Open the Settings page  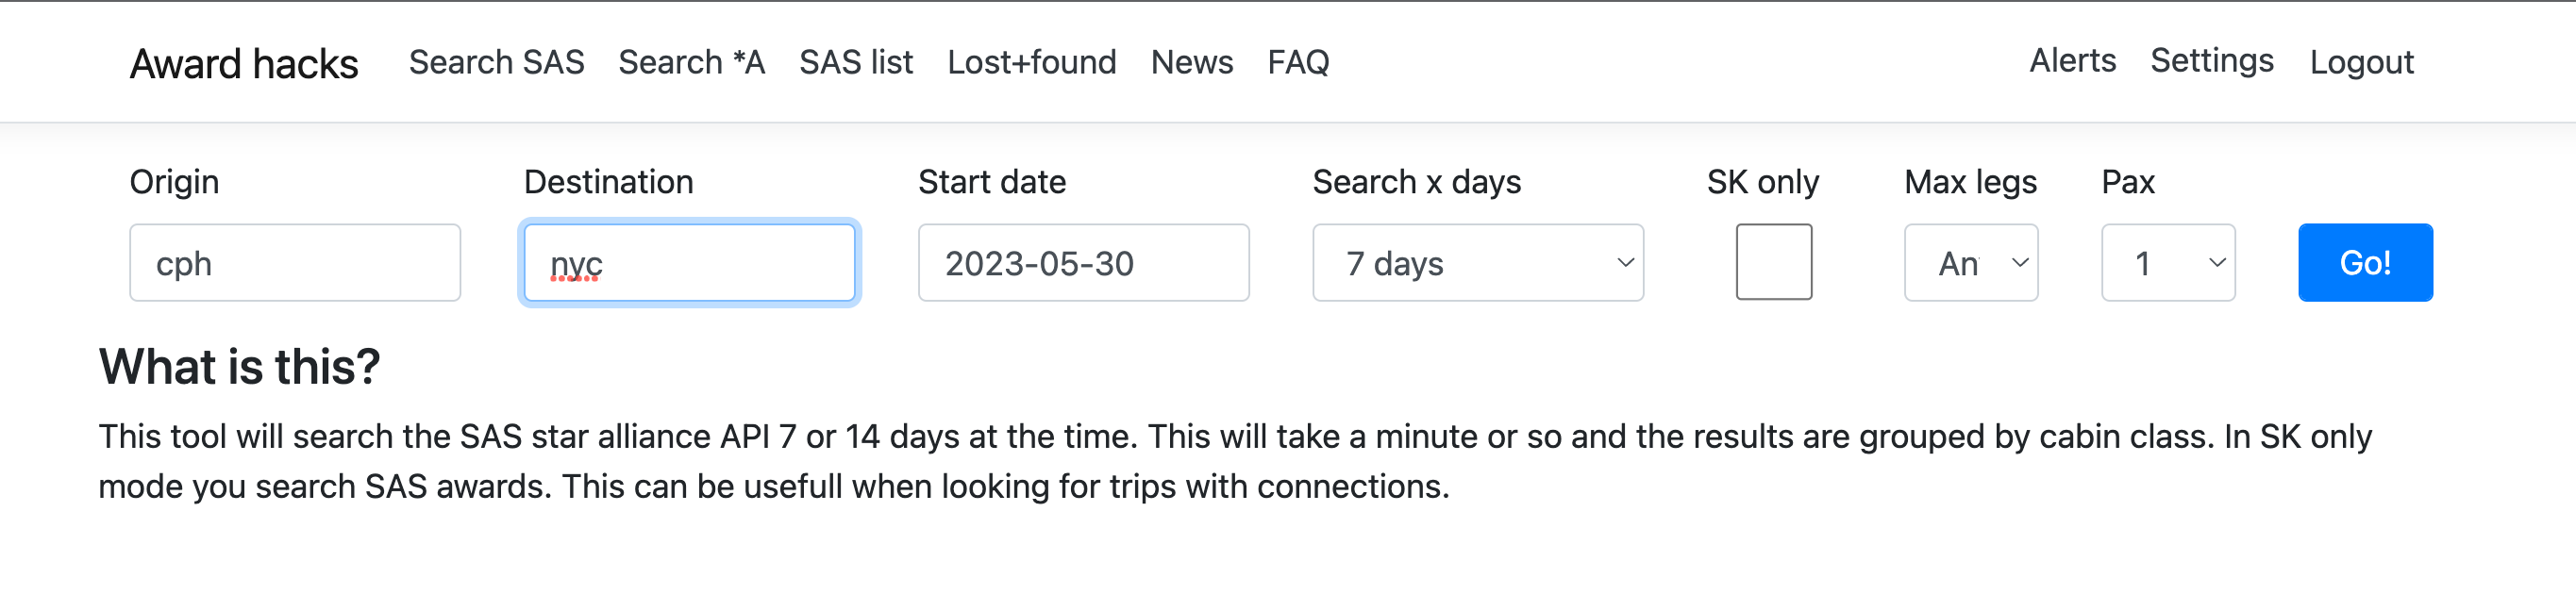pyautogui.click(x=2211, y=61)
